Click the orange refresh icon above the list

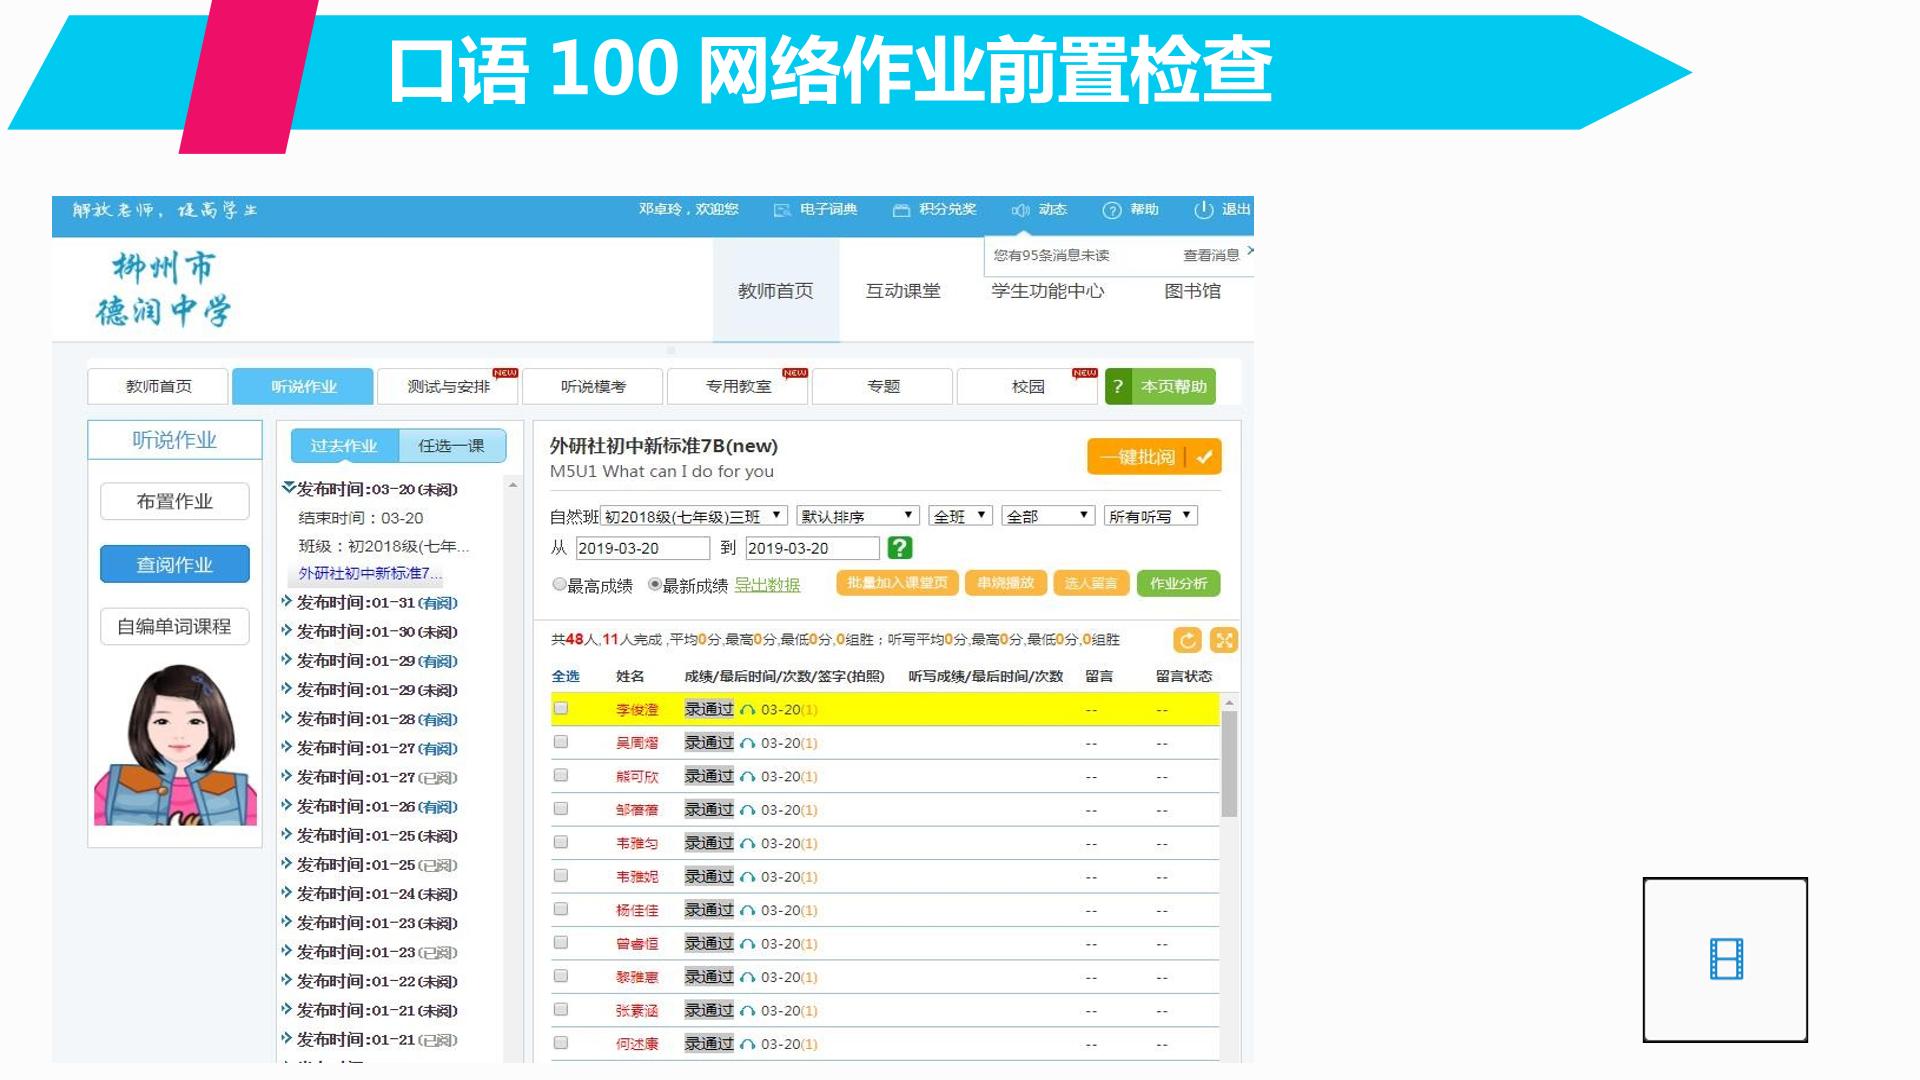point(1187,640)
